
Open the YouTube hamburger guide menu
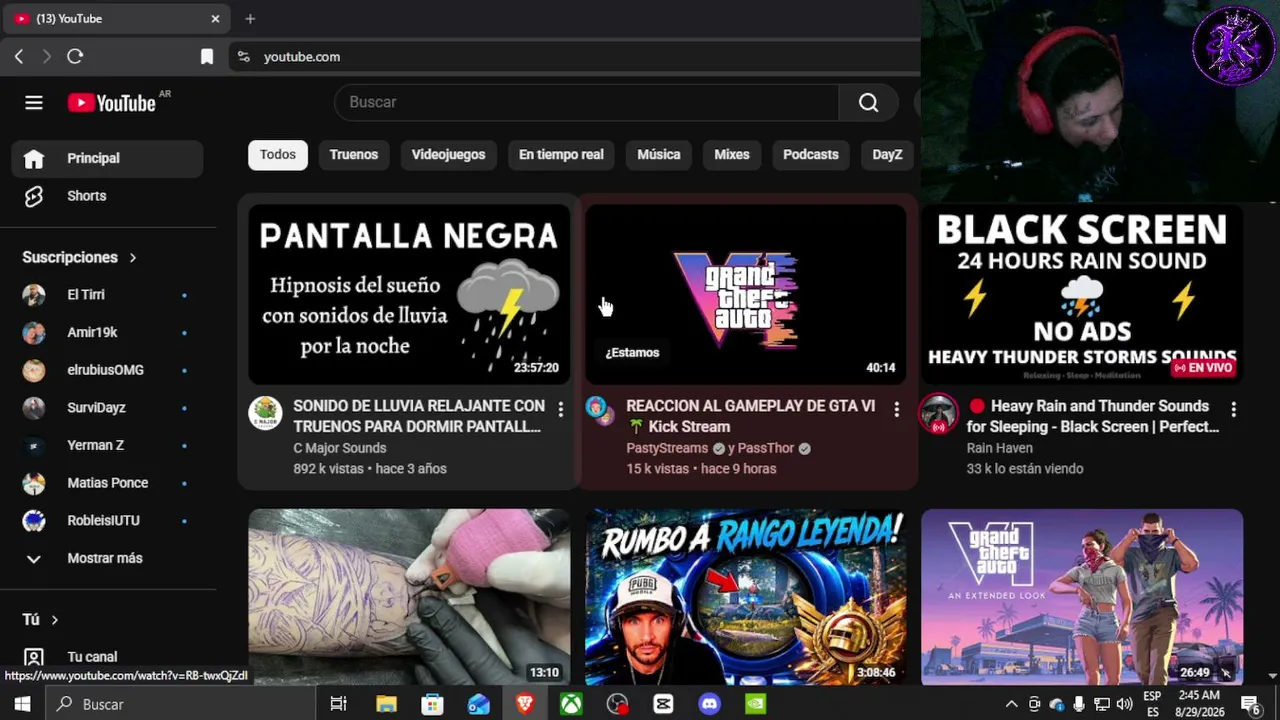tap(34, 103)
